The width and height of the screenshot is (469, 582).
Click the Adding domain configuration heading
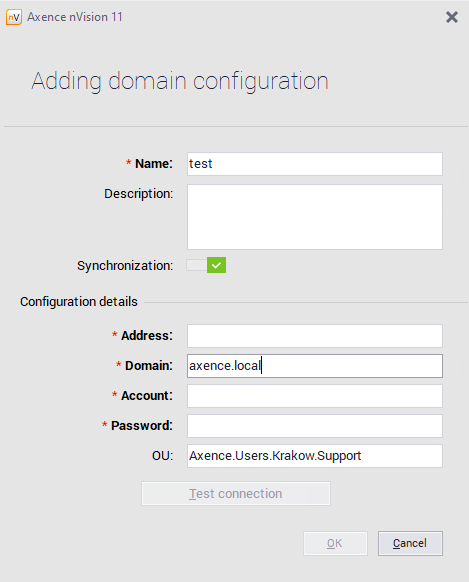click(180, 81)
